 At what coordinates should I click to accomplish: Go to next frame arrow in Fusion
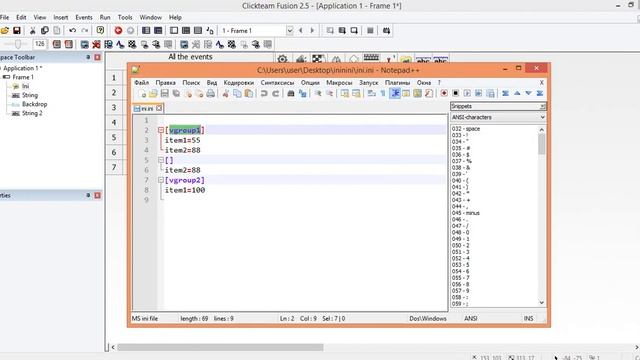click(312, 31)
